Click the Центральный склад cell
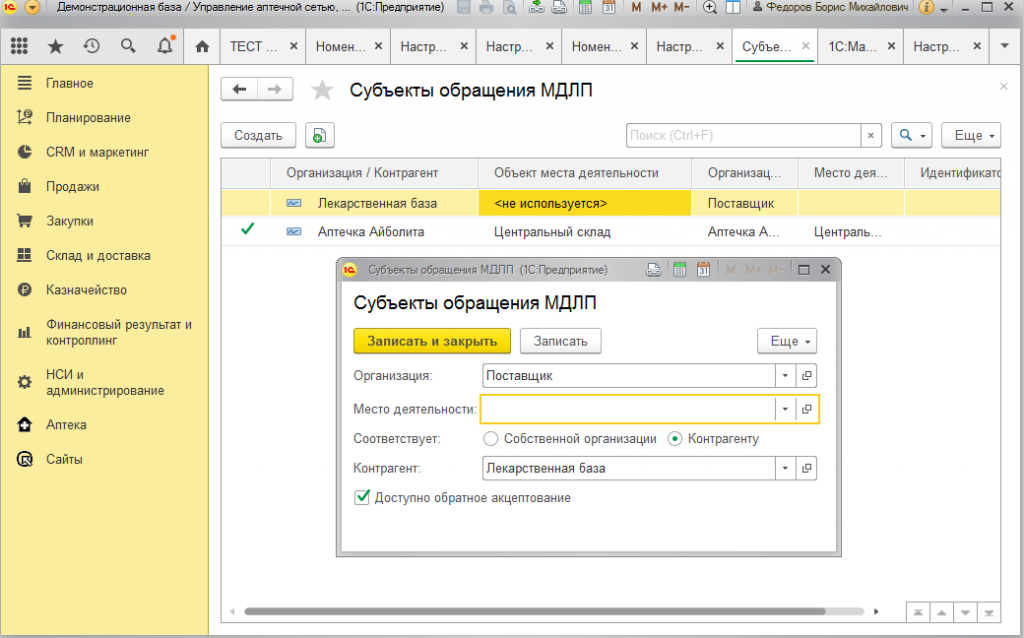1024x638 pixels. pos(584,231)
